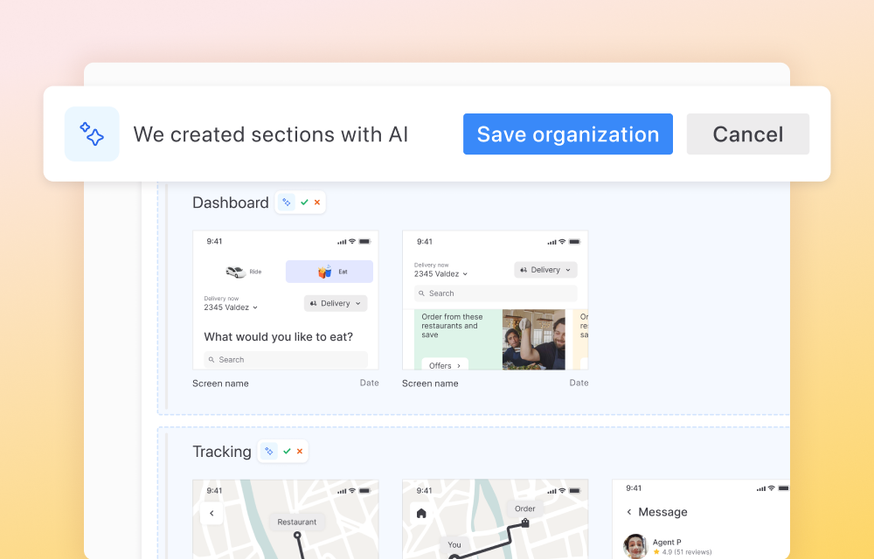Click the Tracking section title
The image size is (874, 559).
pos(222,451)
